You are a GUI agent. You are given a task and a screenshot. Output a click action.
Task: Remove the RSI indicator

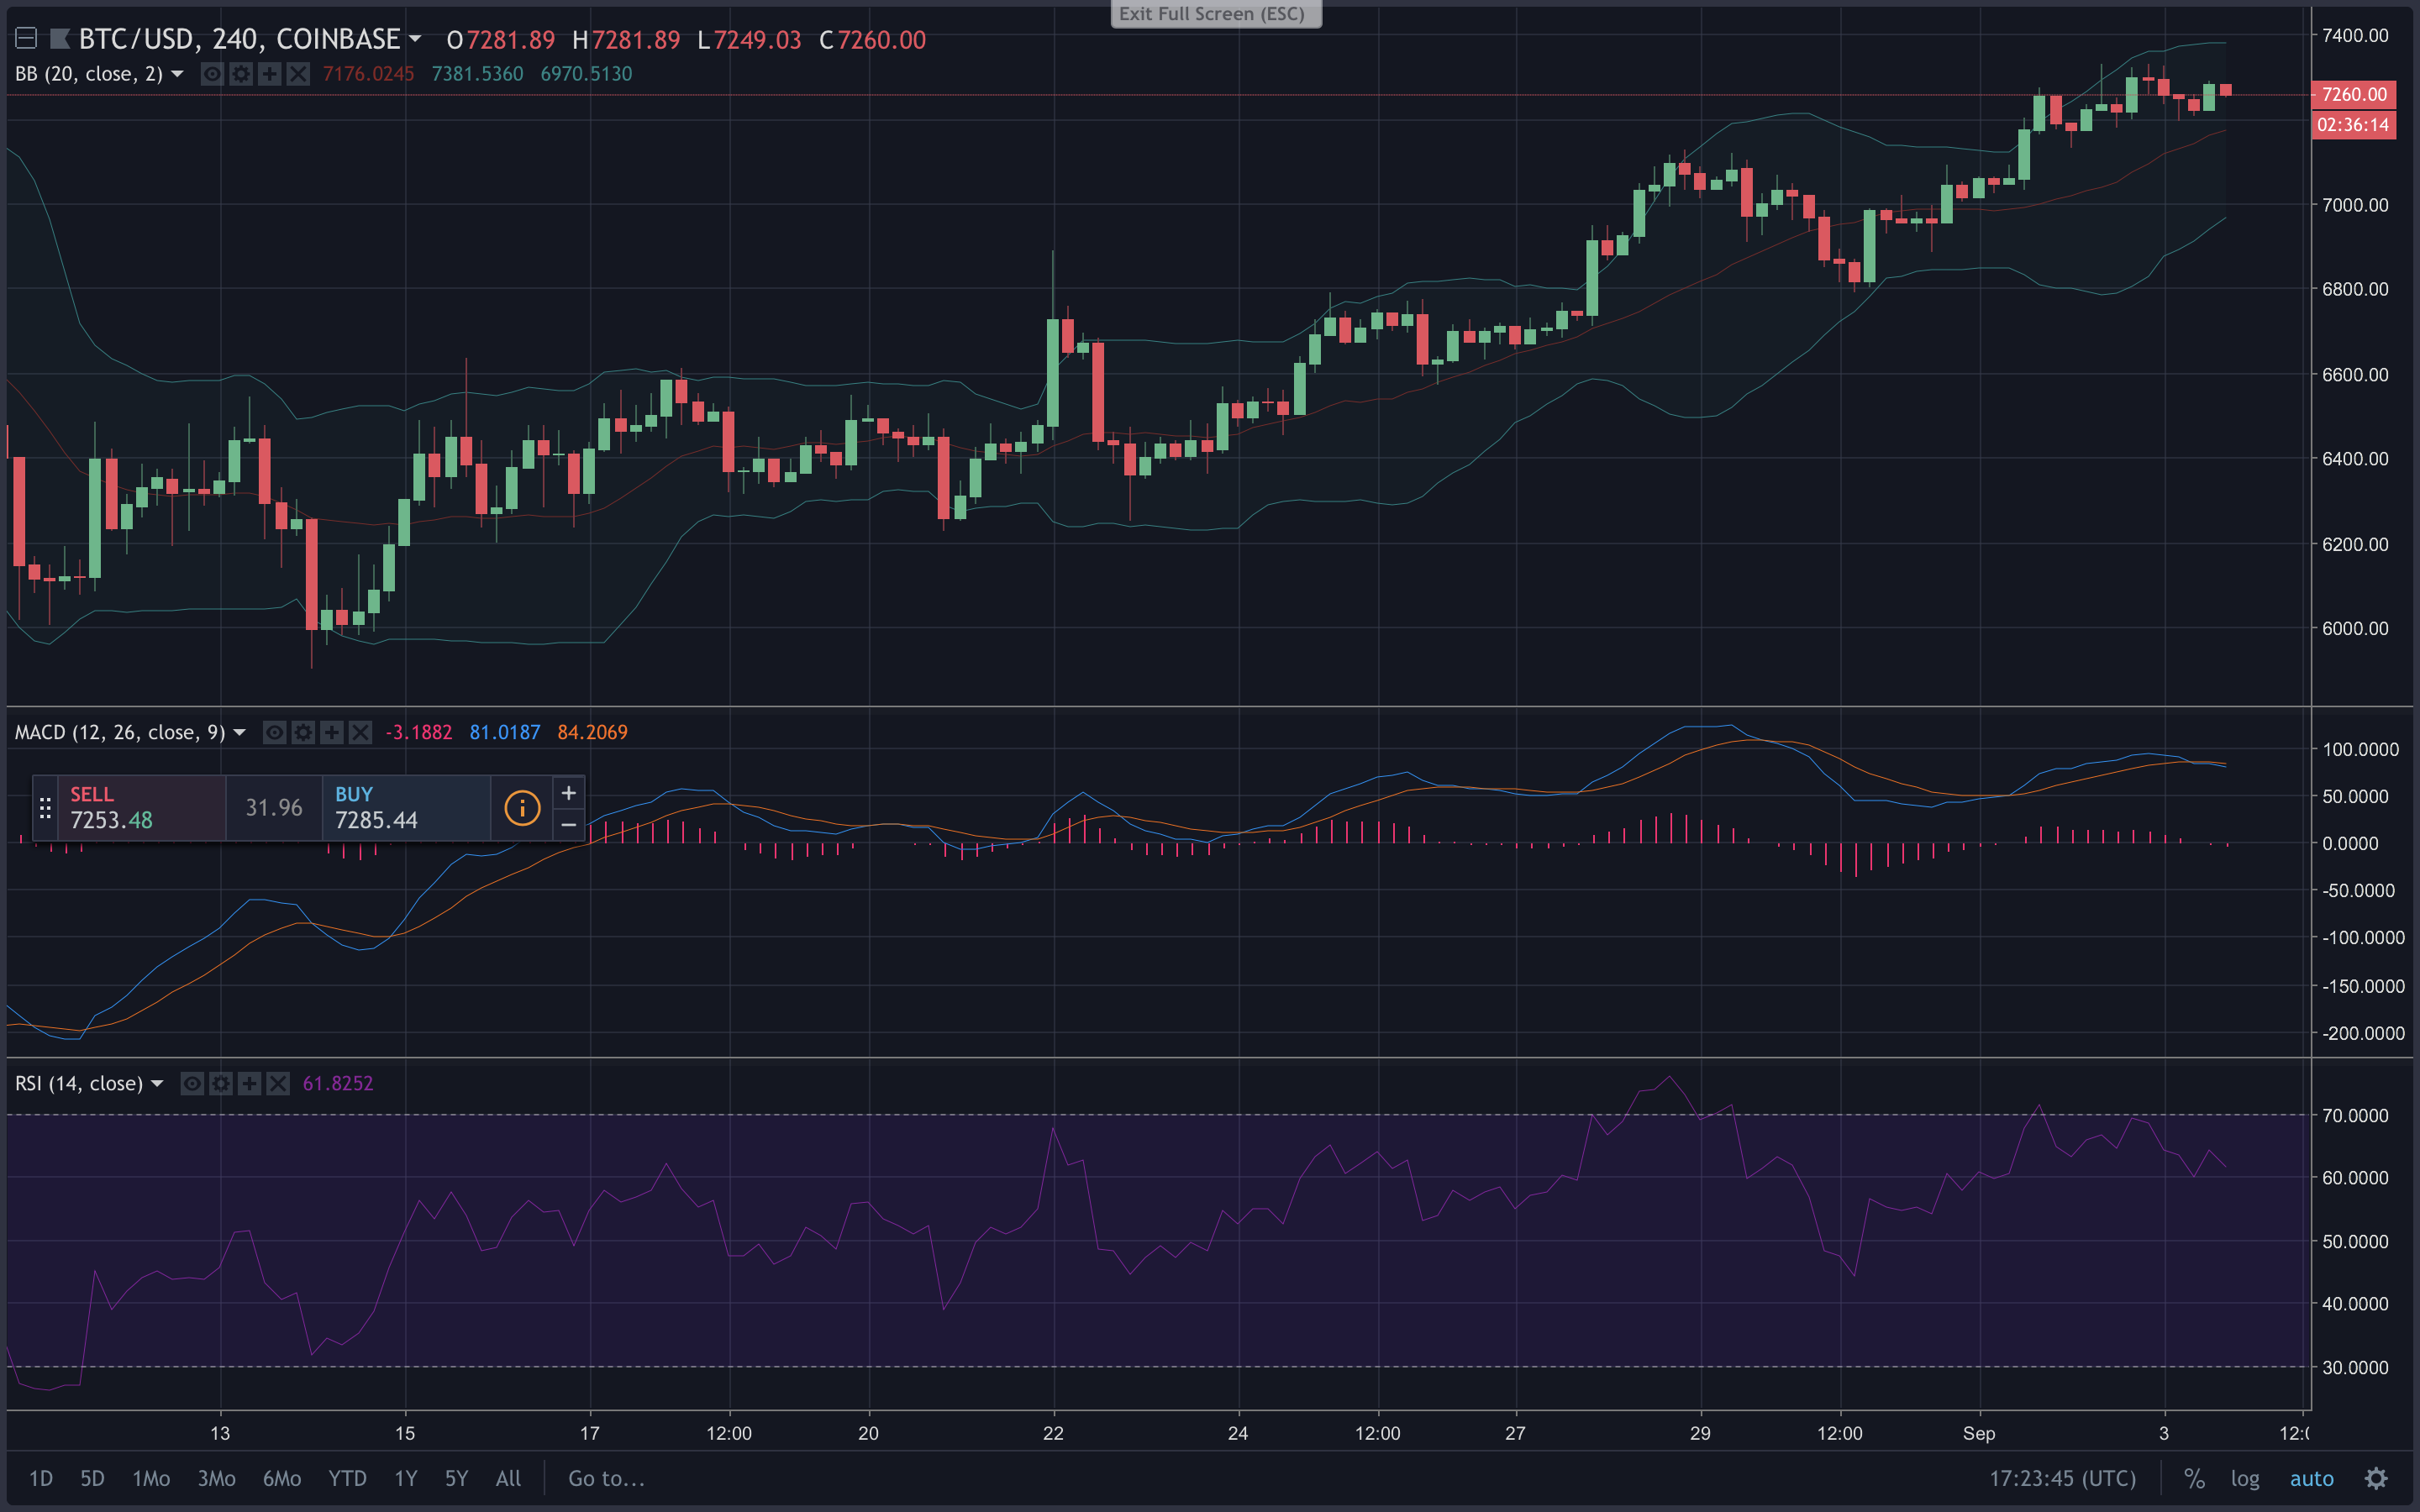[278, 1083]
